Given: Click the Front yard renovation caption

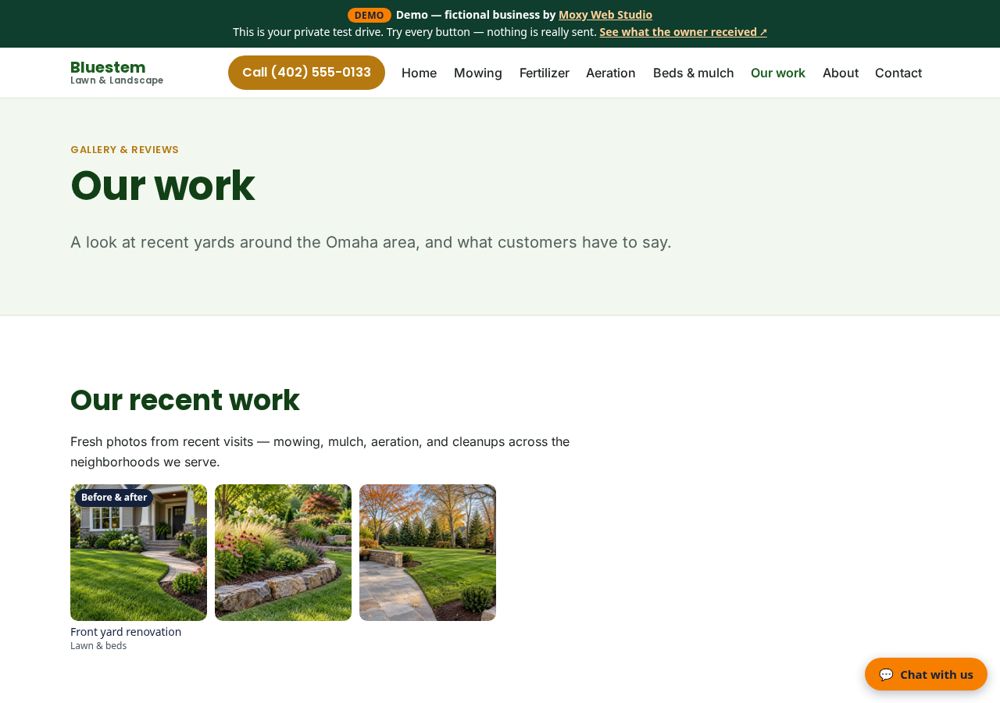Looking at the screenshot, I should [x=126, y=632].
